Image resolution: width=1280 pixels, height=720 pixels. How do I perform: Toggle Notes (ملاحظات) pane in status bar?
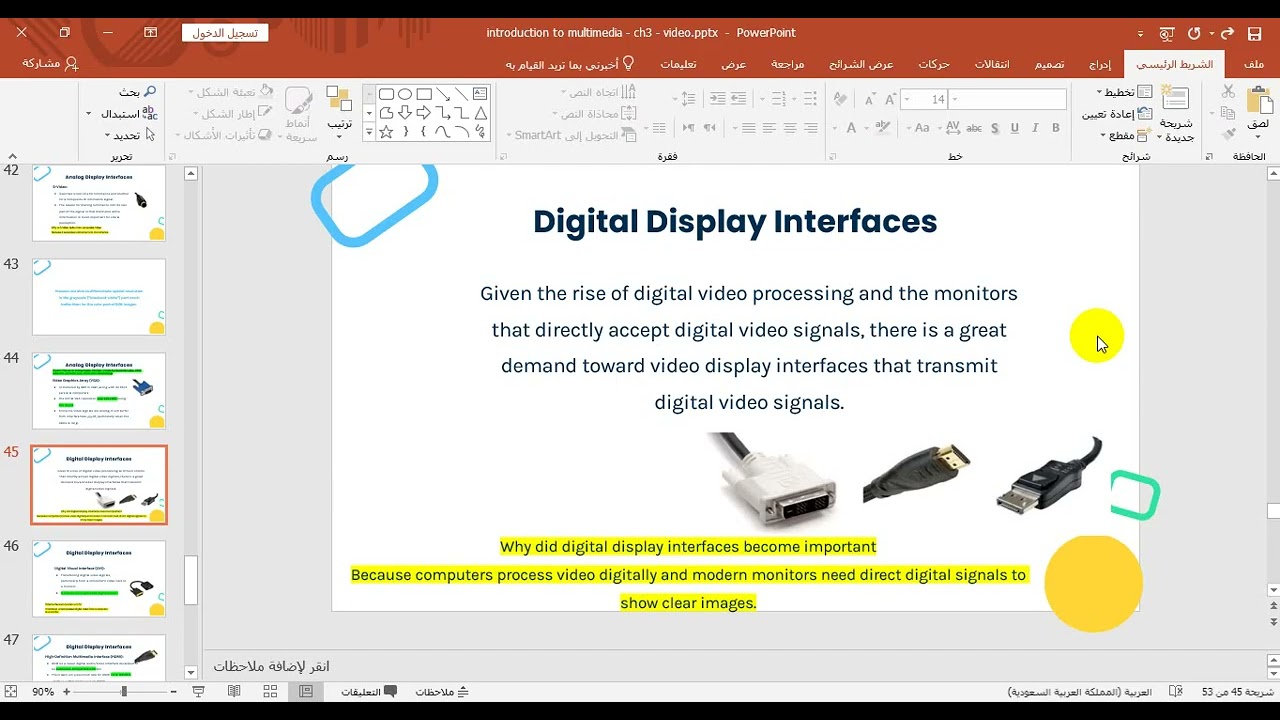[442, 691]
